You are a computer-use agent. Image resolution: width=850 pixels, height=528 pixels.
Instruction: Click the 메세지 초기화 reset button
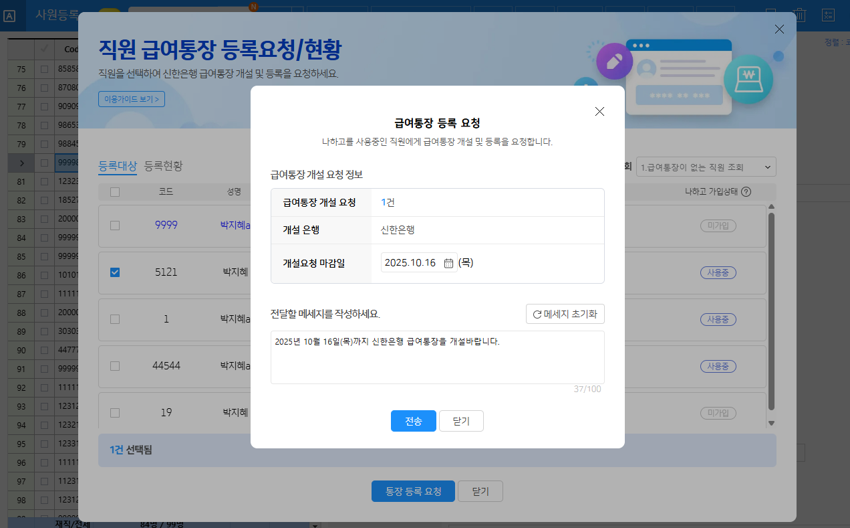coord(565,314)
